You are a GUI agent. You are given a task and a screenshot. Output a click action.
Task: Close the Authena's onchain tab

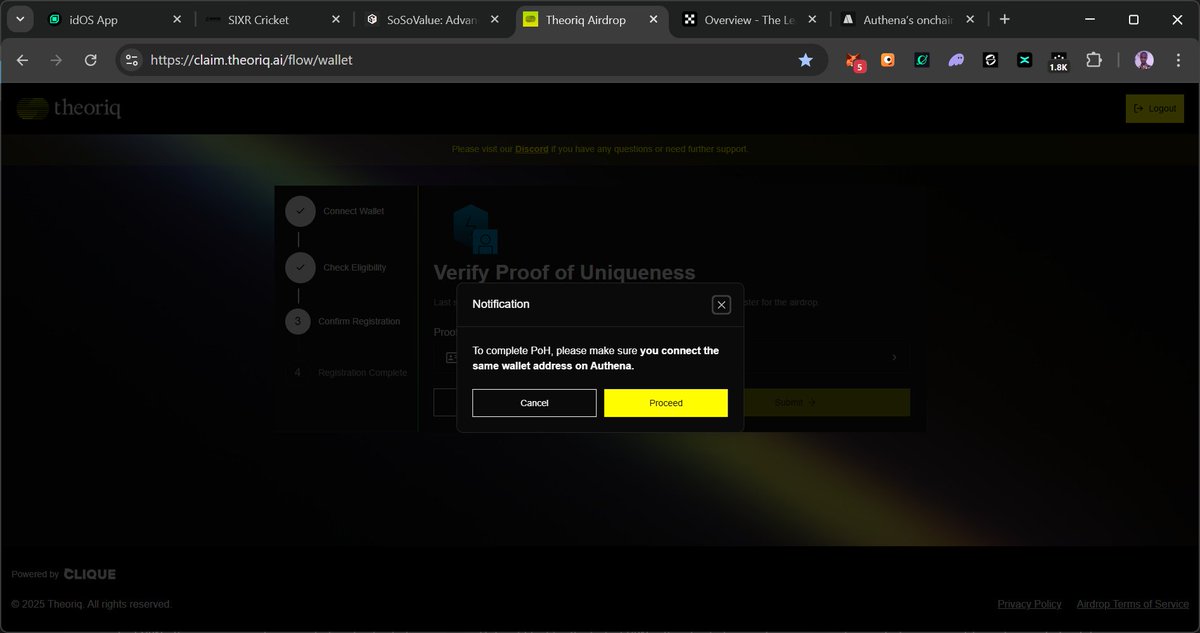point(971,19)
